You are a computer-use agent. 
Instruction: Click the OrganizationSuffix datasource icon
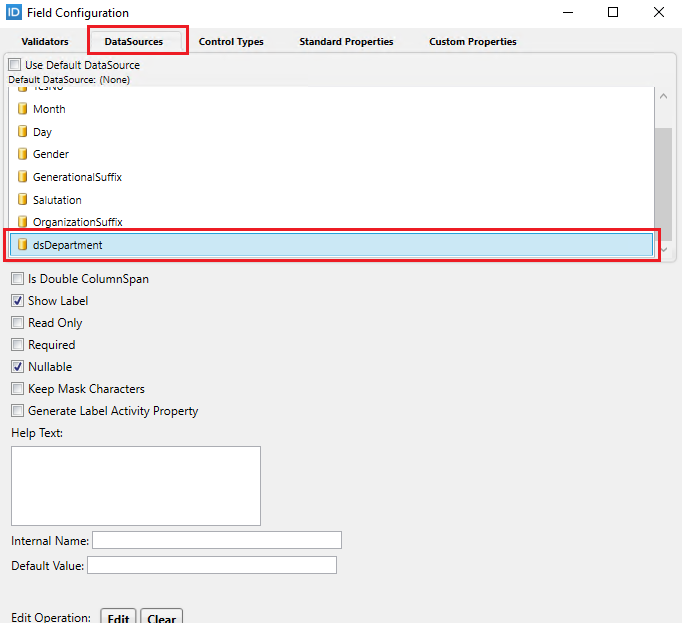coord(22,221)
